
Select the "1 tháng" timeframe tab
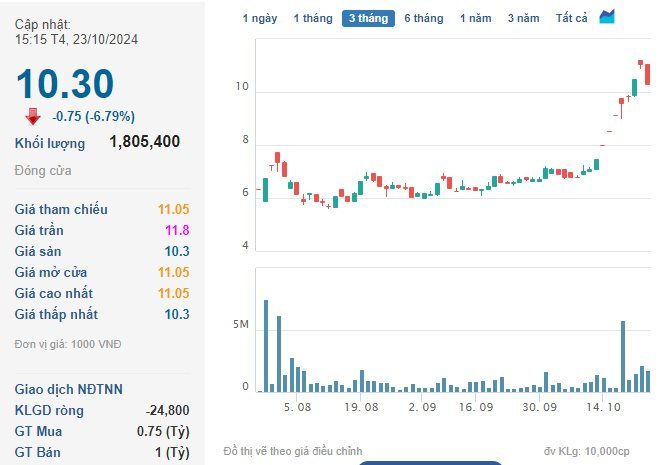tap(313, 18)
